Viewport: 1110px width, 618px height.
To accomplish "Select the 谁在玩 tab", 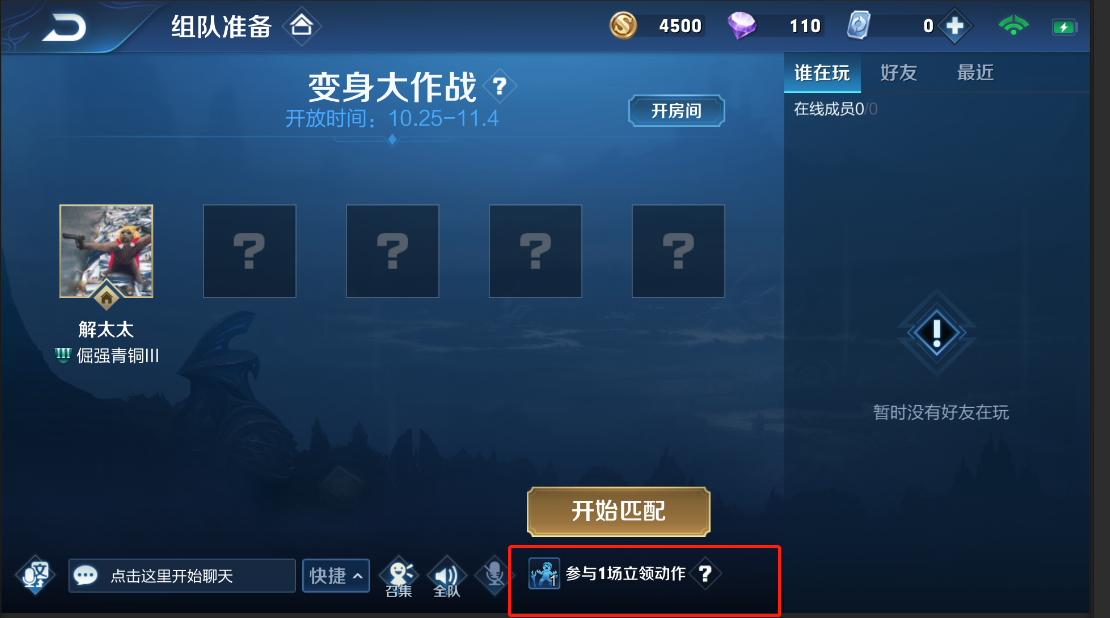I will tap(822, 73).
